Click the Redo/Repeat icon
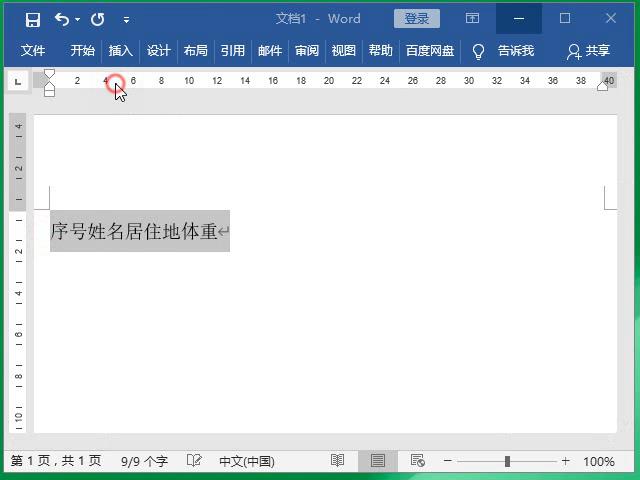Screen dimensions: 640x480 [98, 19]
